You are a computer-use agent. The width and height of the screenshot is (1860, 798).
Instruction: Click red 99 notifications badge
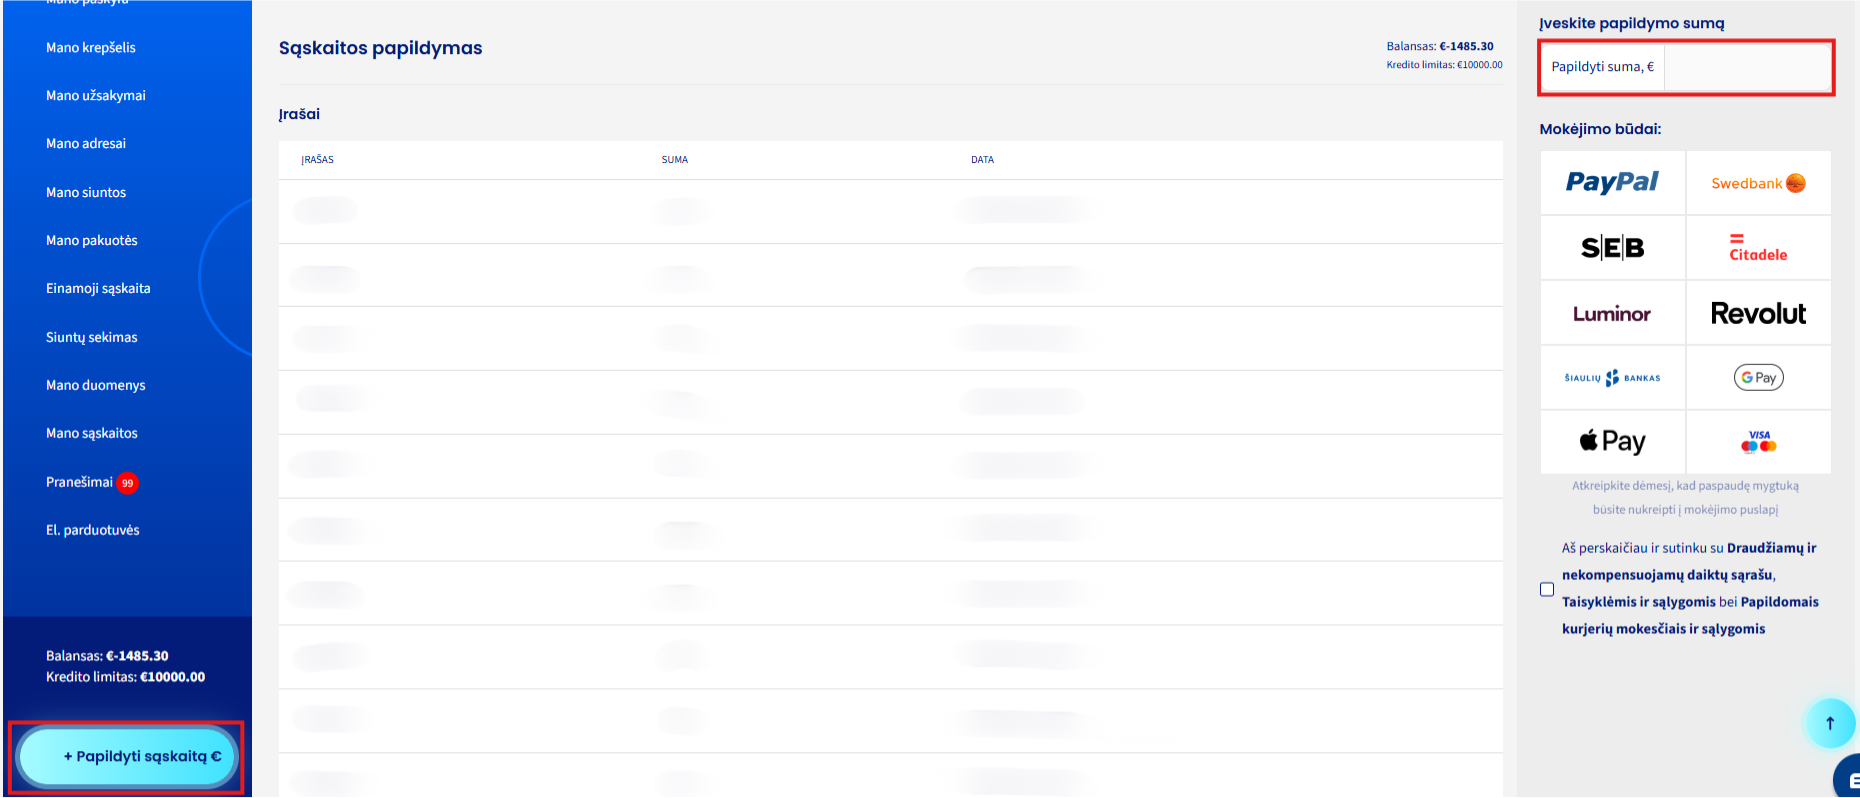tap(127, 483)
